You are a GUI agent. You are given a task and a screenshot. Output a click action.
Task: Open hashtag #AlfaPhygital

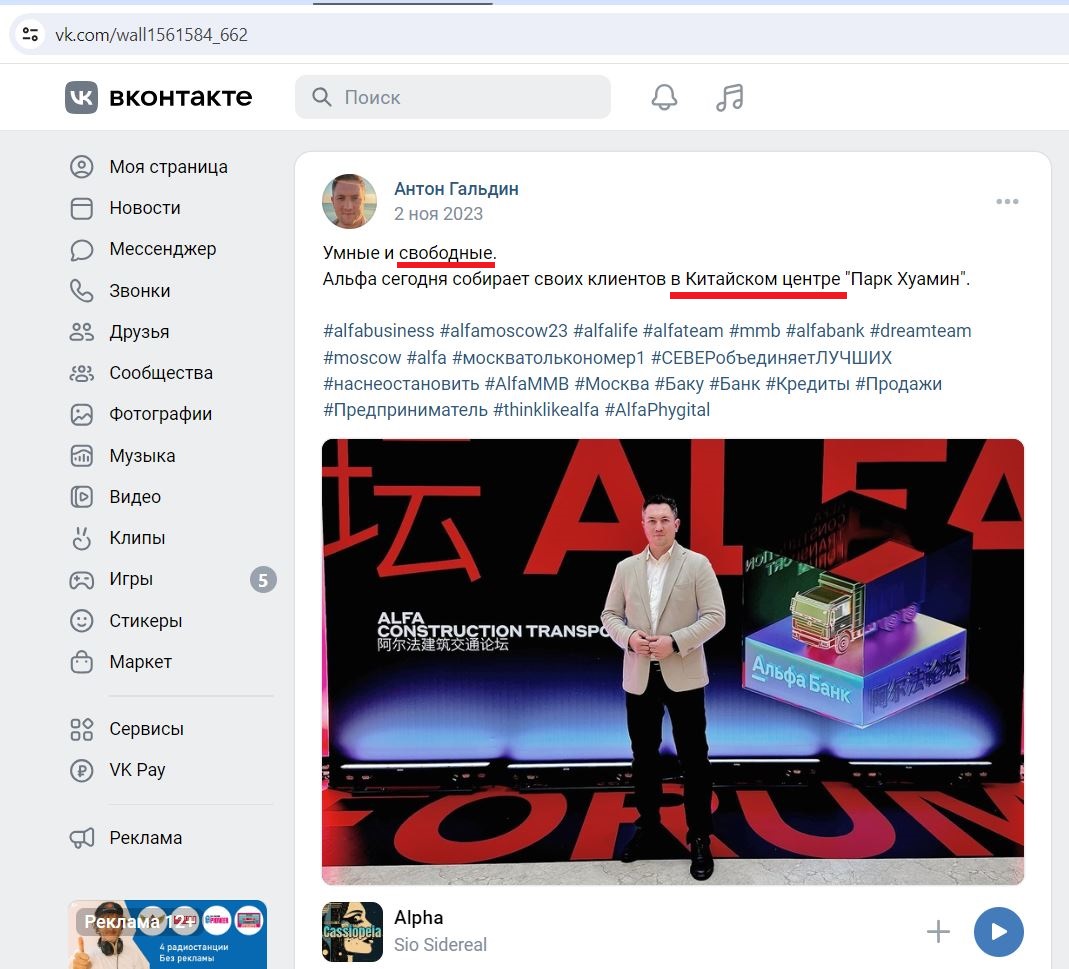point(657,410)
